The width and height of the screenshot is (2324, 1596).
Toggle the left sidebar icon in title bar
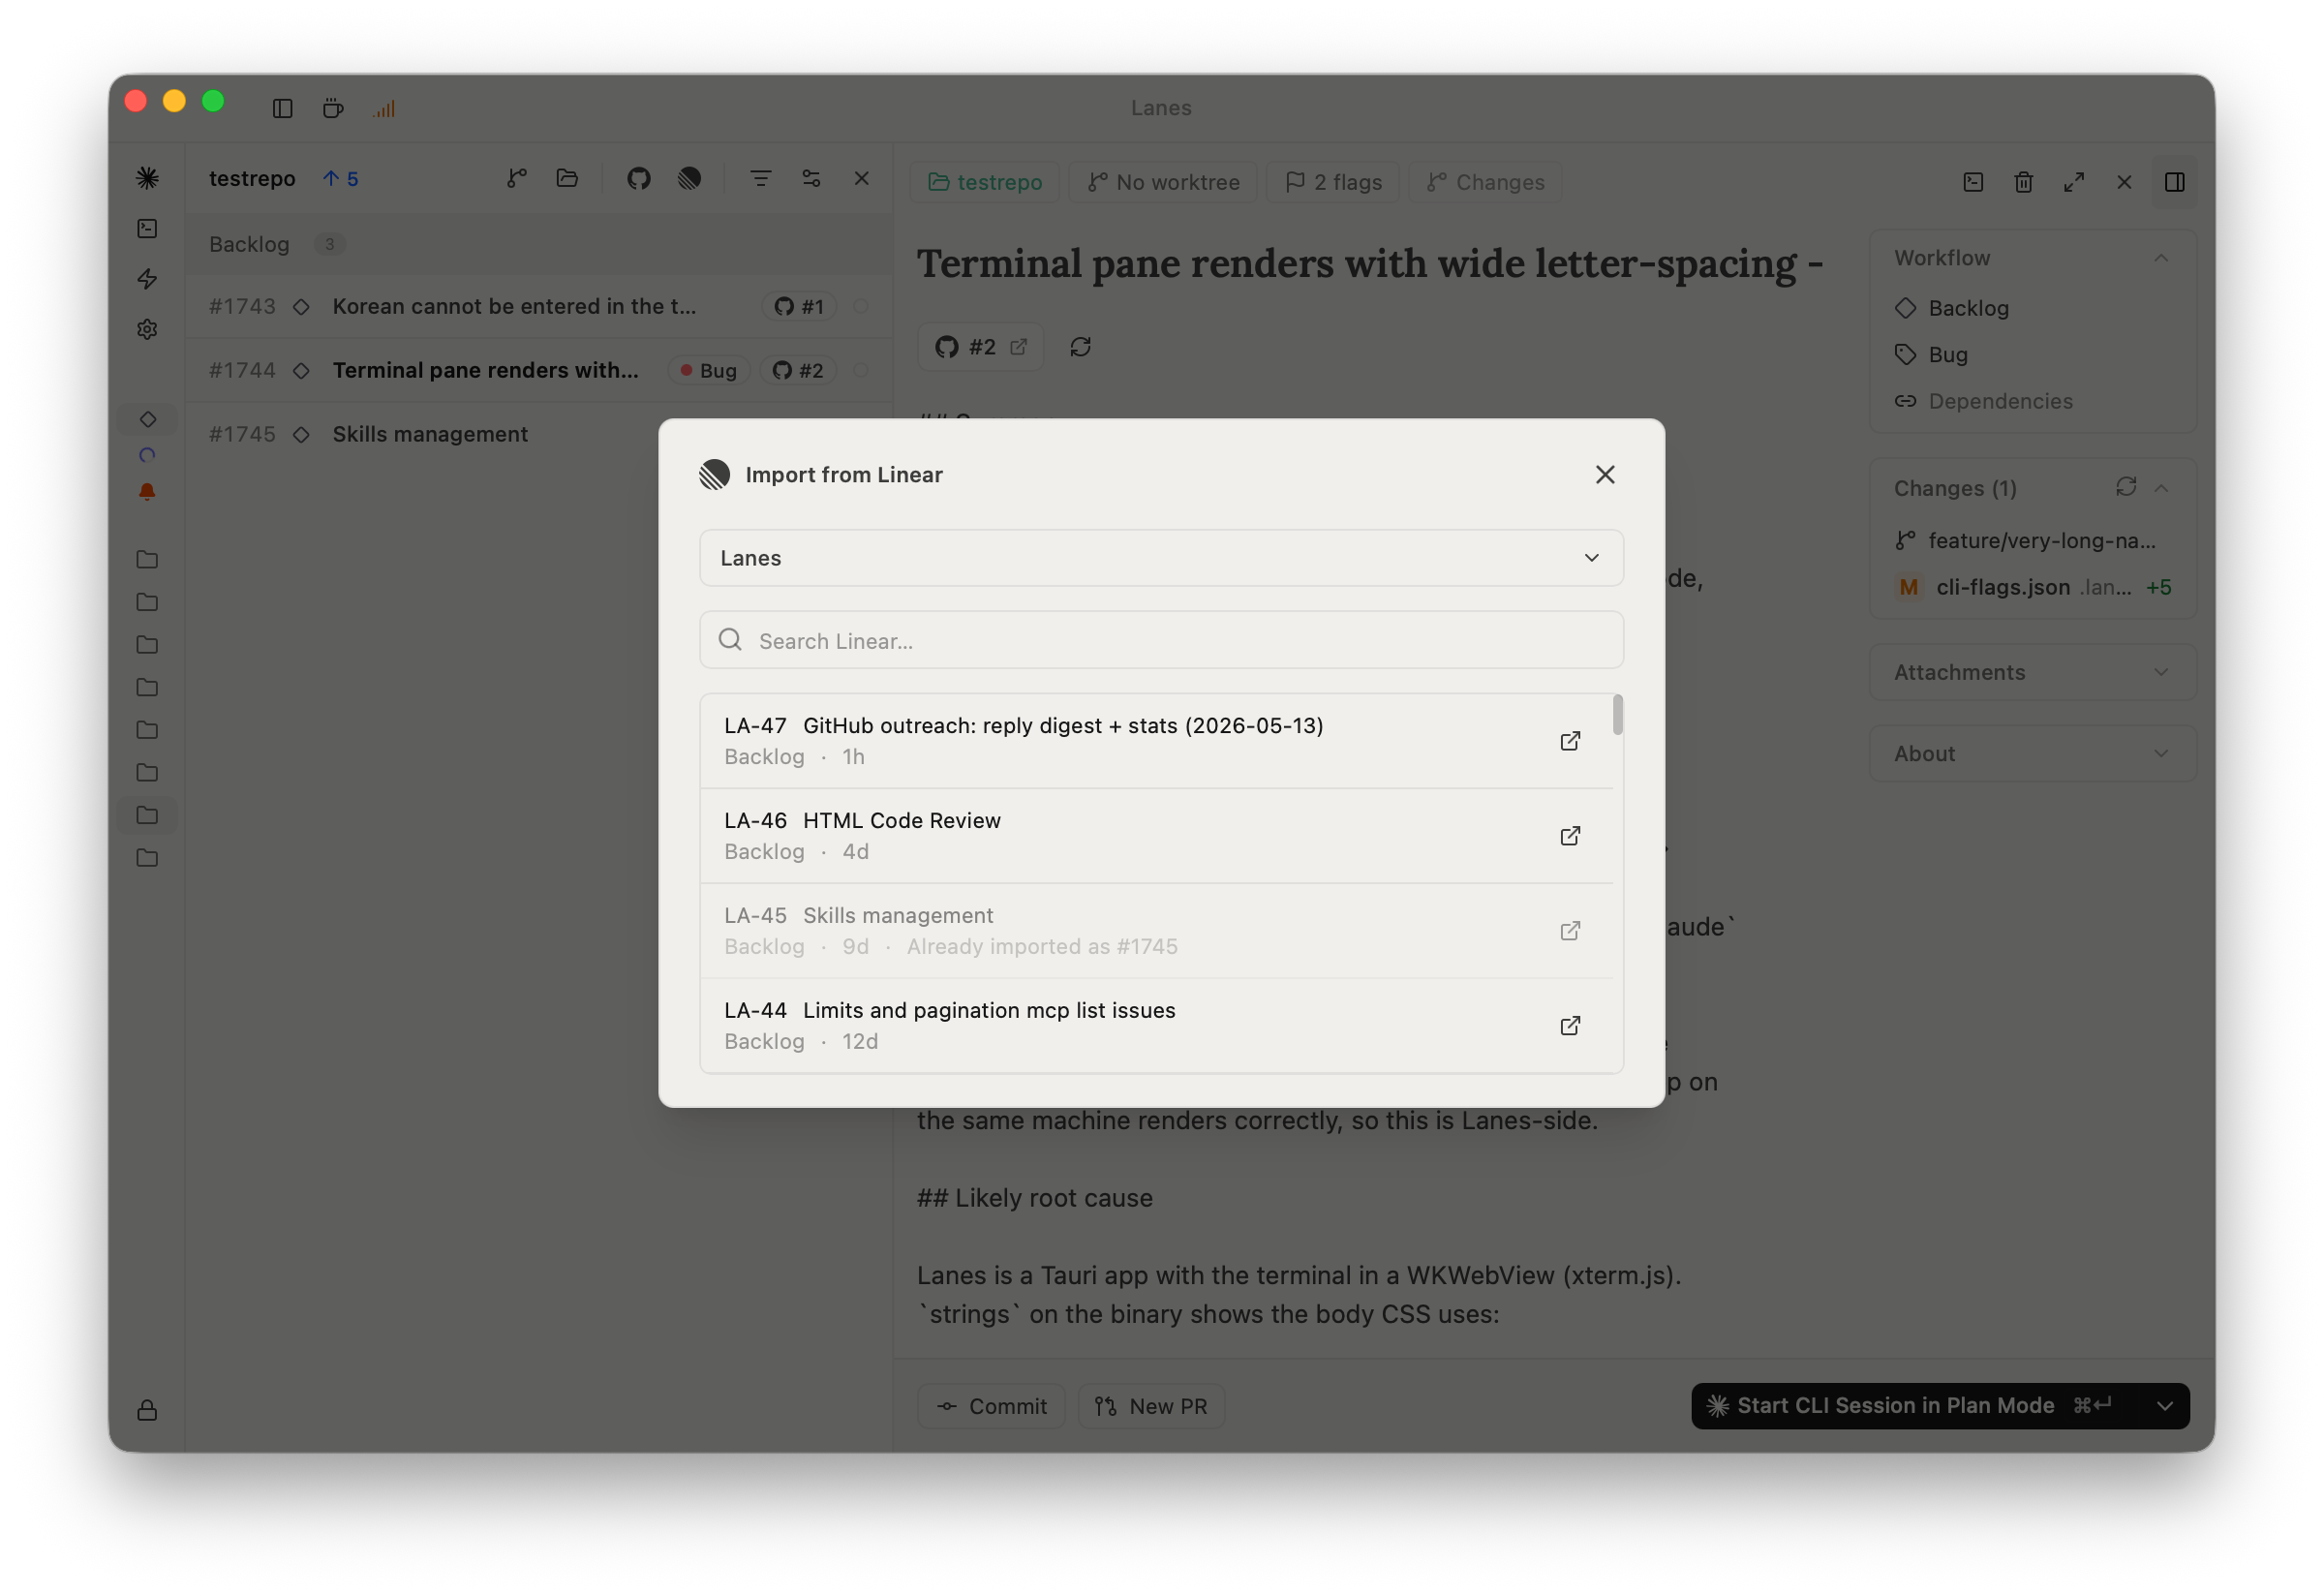(282, 108)
